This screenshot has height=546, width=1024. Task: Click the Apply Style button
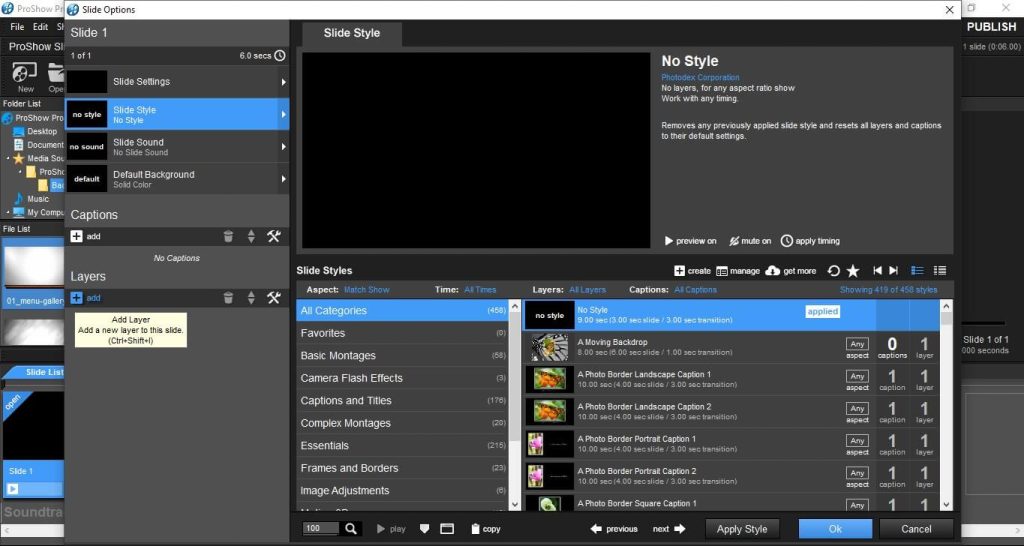coord(742,529)
